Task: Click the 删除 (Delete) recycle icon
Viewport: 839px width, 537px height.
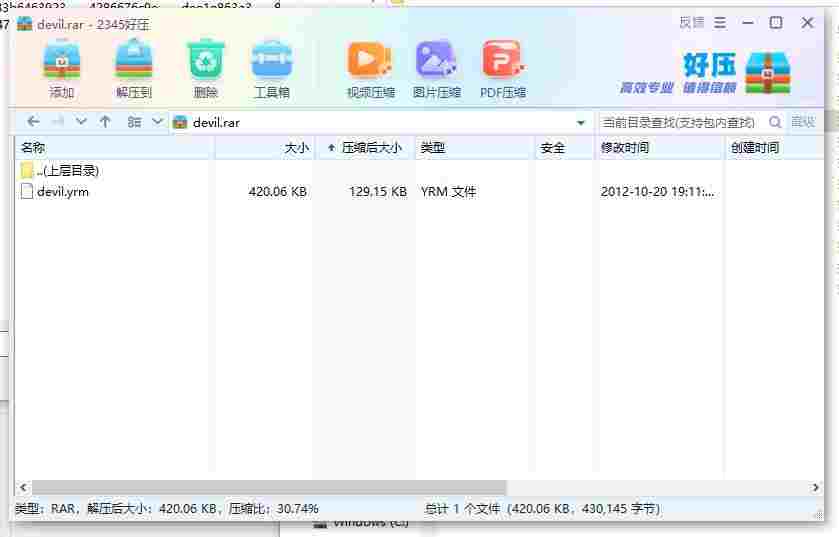Action: coord(205,70)
